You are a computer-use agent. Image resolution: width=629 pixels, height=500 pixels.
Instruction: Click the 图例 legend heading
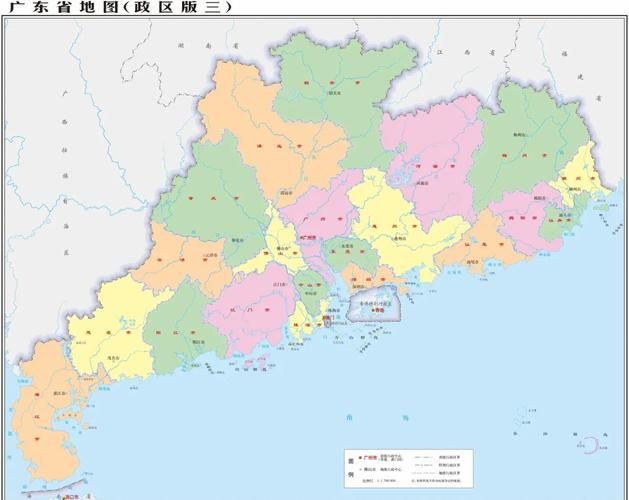[351, 468]
